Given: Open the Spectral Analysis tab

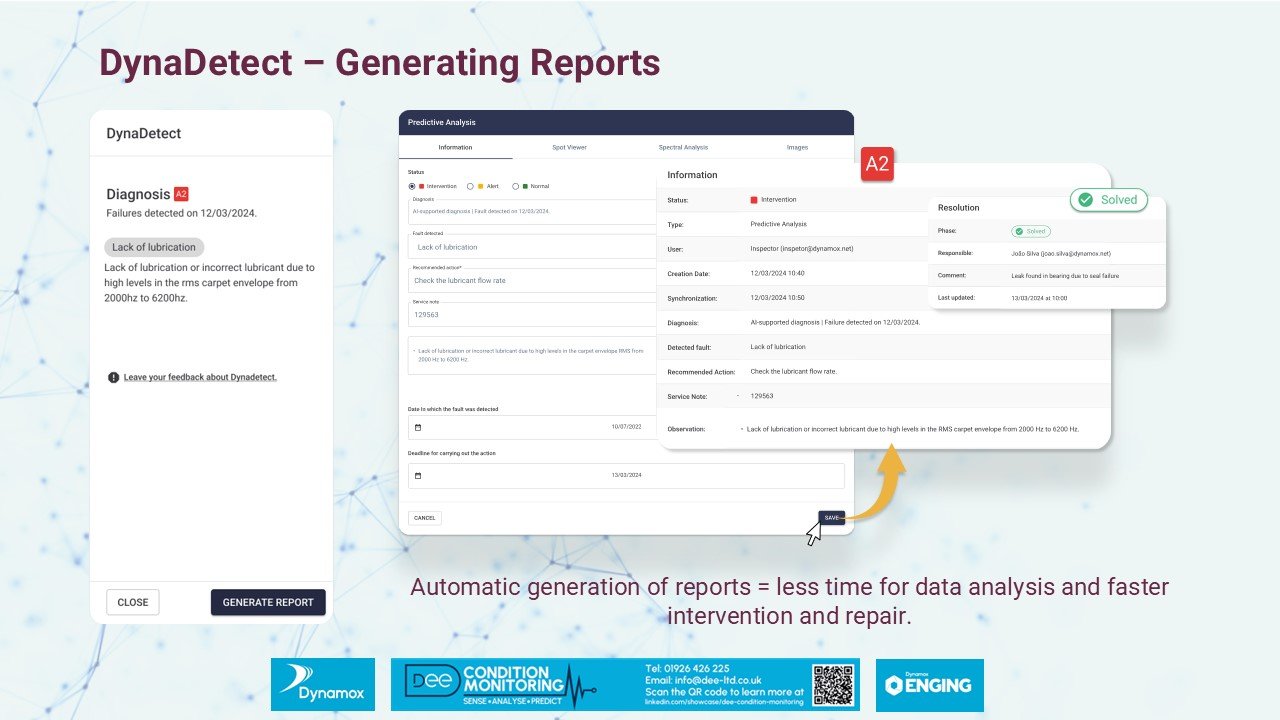Looking at the screenshot, I should [x=683, y=147].
